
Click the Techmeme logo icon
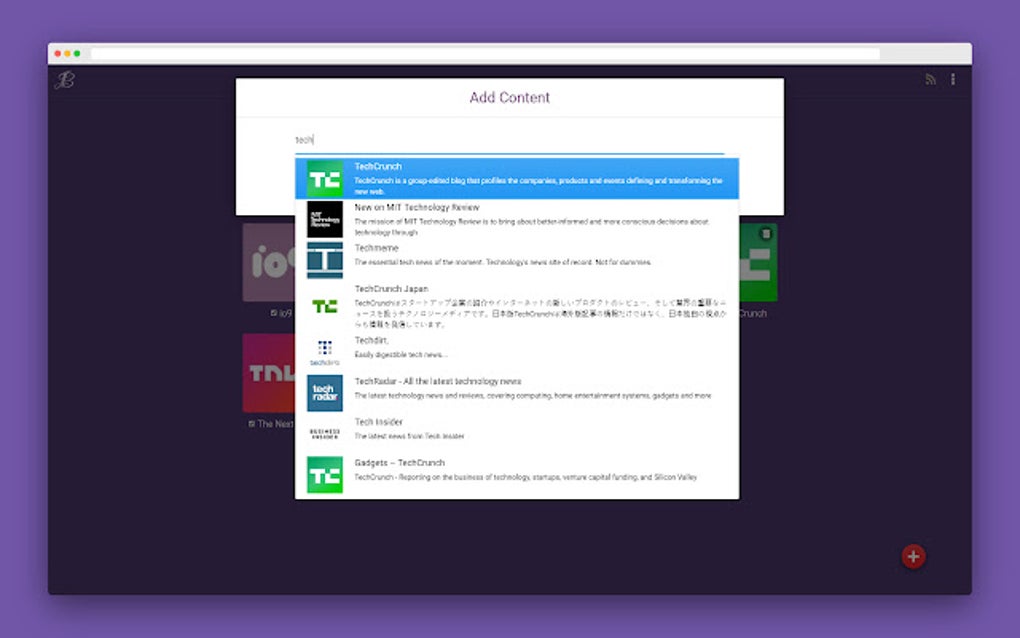point(324,259)
